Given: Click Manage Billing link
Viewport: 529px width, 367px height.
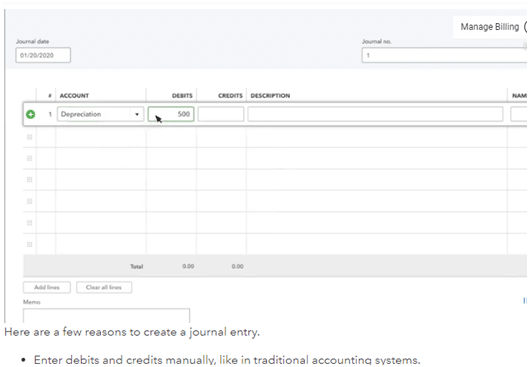Looking at the screenshot, I should pyautogui.click(x=490, y=27).
